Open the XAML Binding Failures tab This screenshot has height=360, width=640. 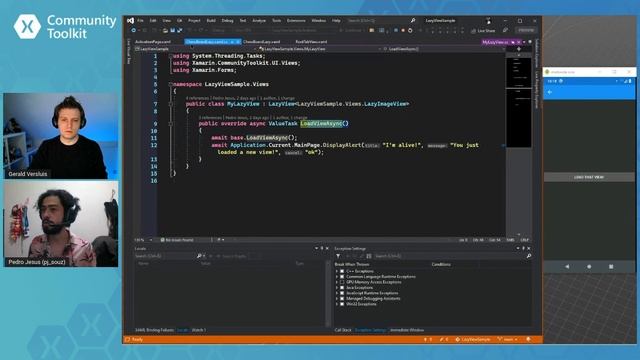click(x=154, y=330)
